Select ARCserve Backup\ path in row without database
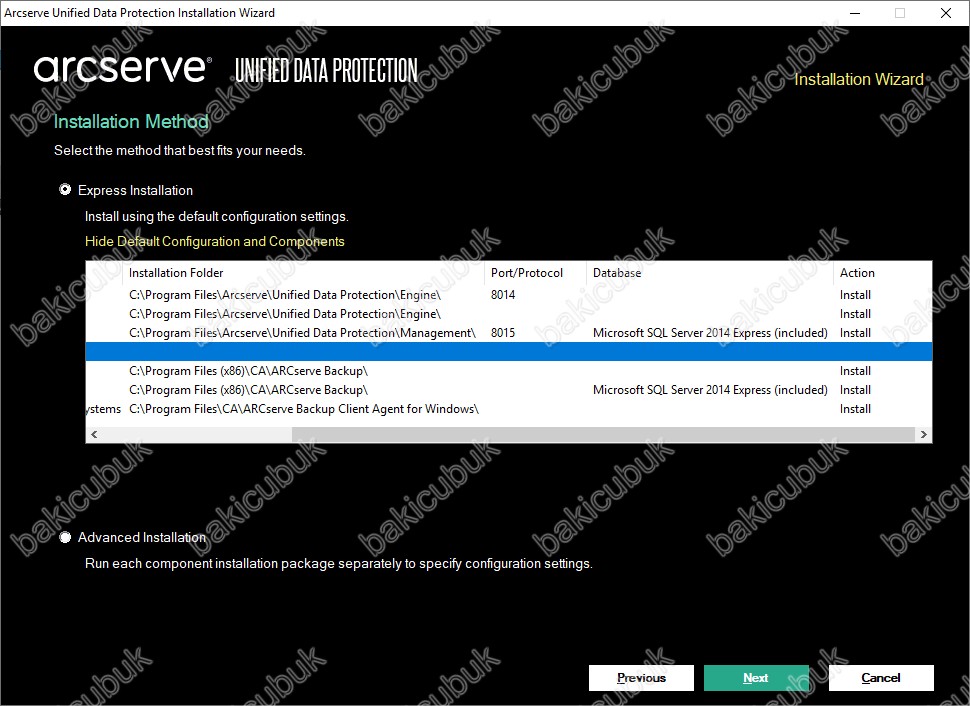The width and height of the screenshot is (970, 706). [249, 371]
